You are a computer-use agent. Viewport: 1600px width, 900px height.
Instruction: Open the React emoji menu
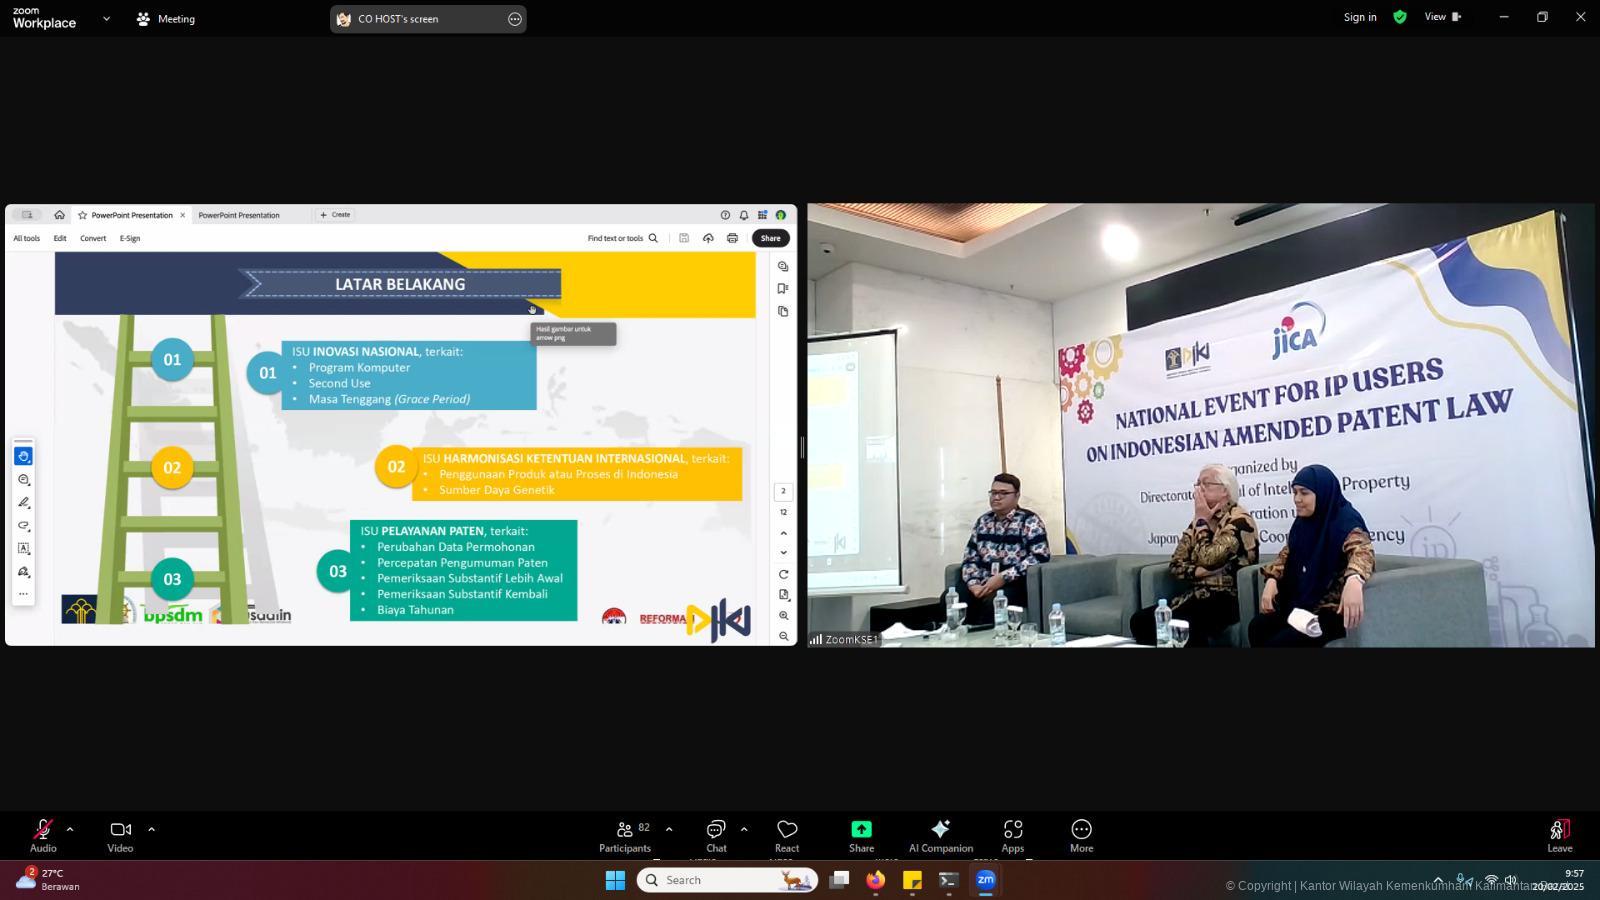787,835
